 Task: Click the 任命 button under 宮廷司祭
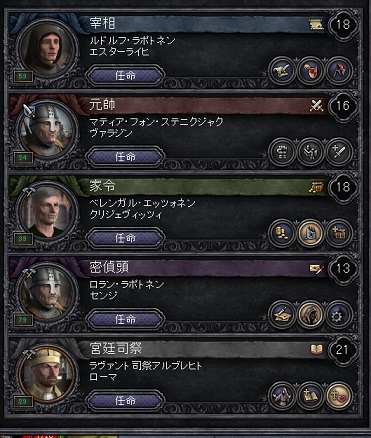(x=125, y=401)
